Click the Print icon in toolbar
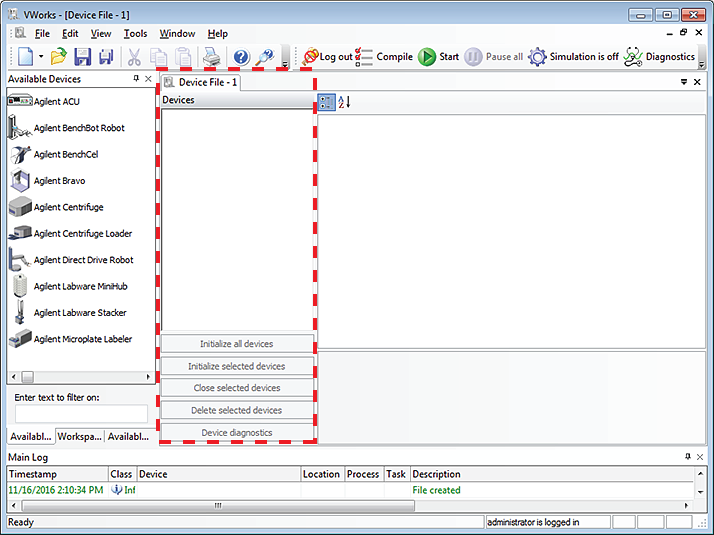This screenshot has height=535, width=714. 212,57
